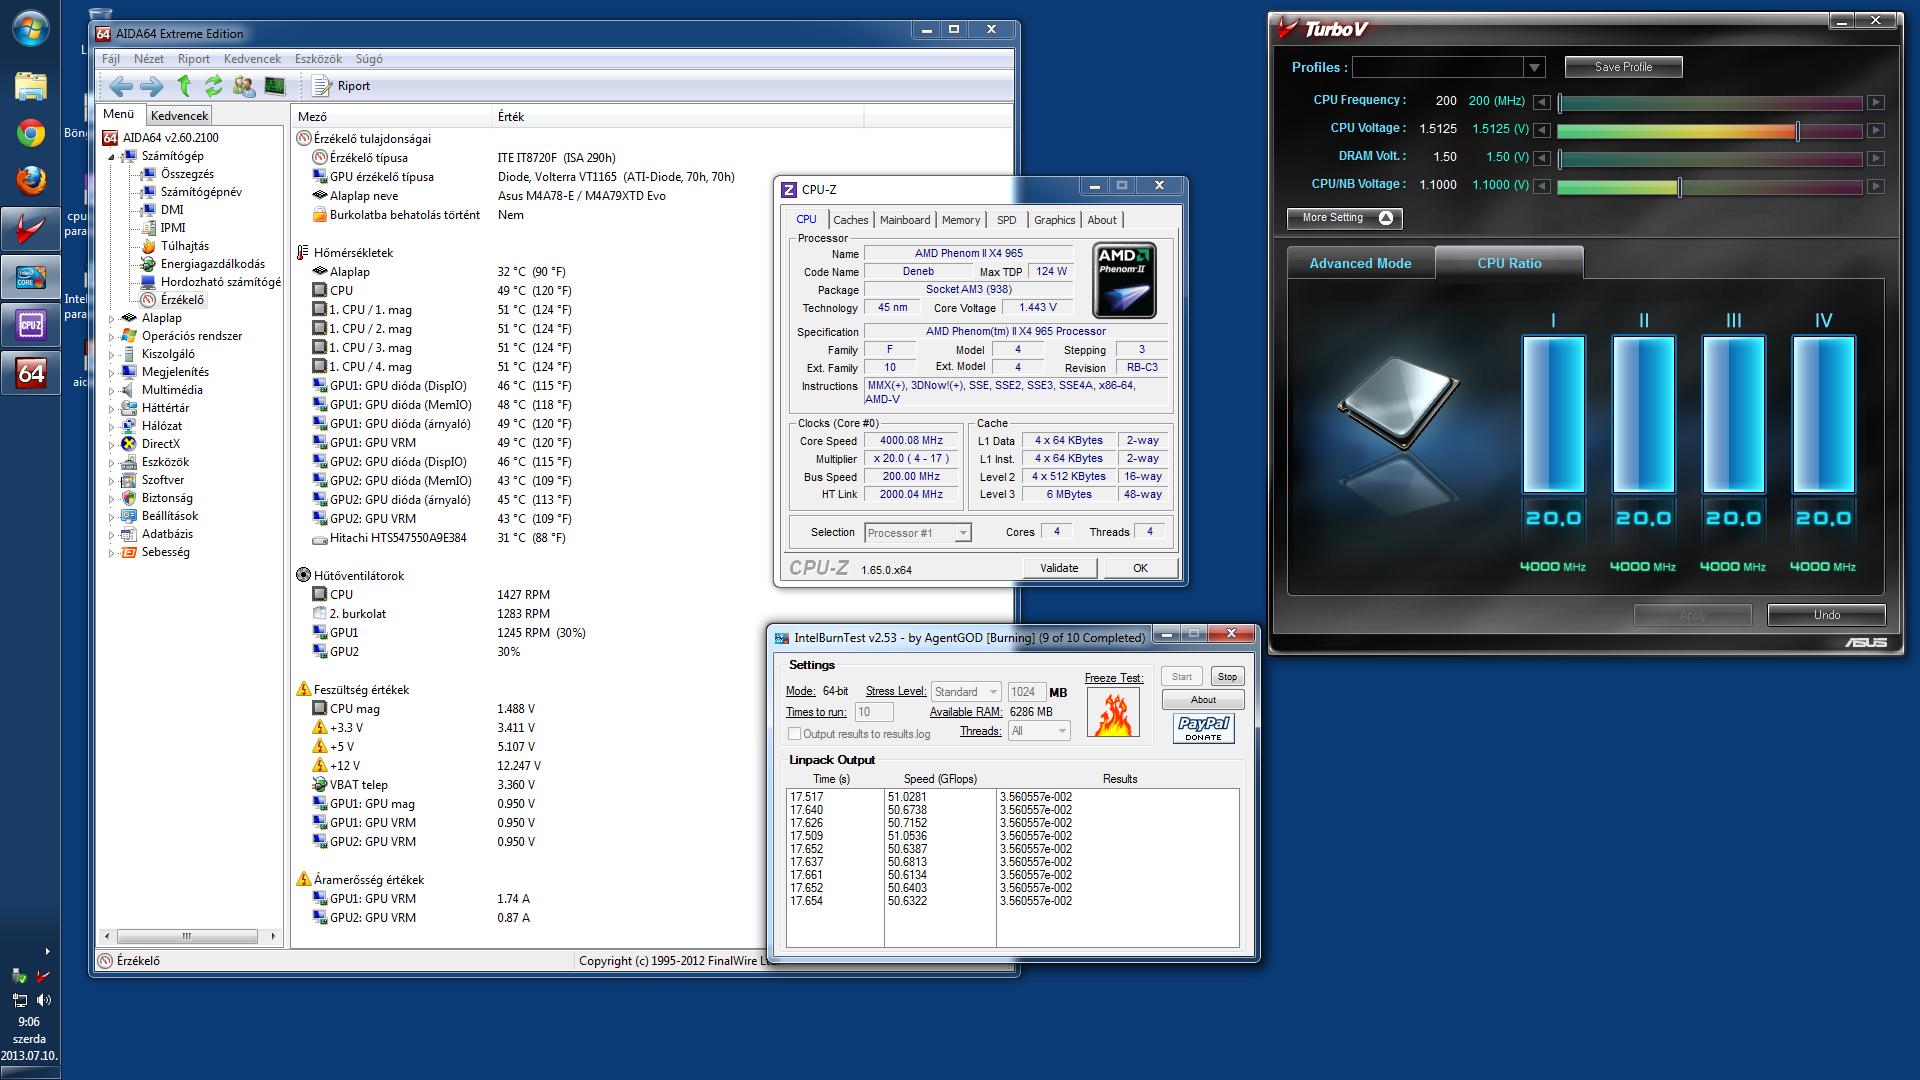This screenshot has height=1080, width=1920.
Task: Decrease CPU/NB Voltage with left arrow
Action: (1542, 186)
